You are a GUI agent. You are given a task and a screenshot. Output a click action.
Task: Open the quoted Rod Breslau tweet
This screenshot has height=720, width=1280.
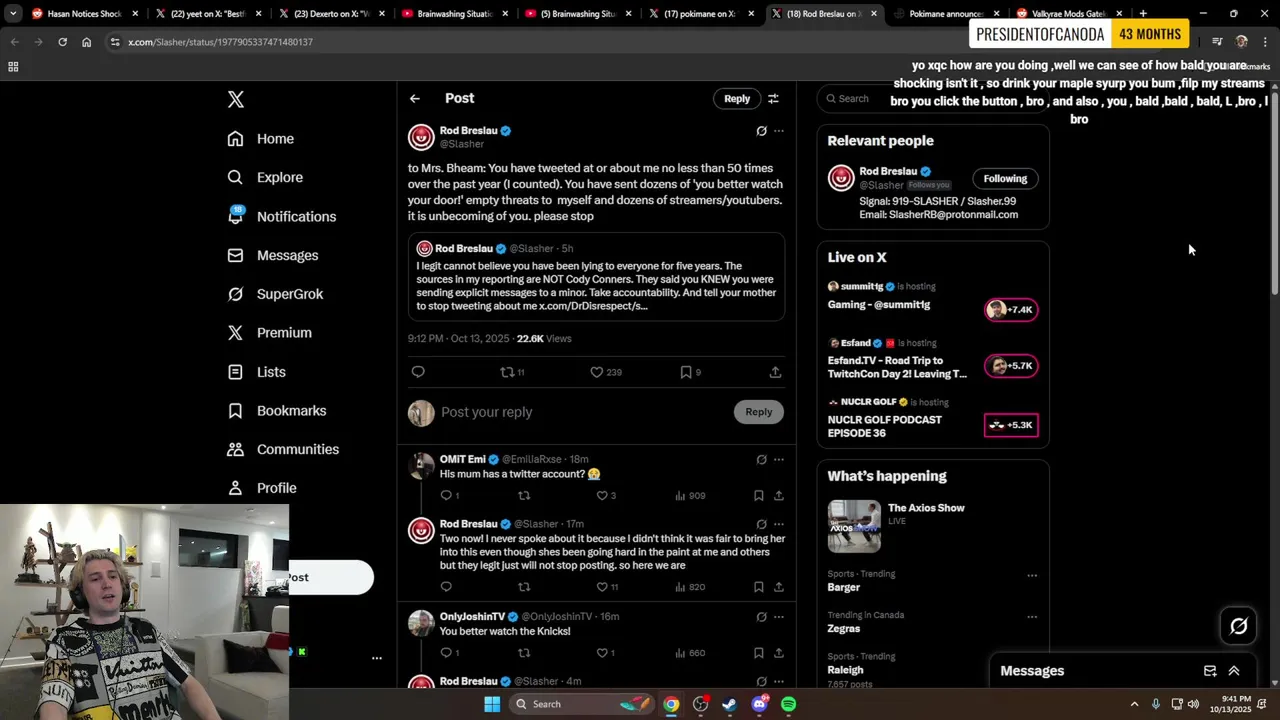[596, 277]
